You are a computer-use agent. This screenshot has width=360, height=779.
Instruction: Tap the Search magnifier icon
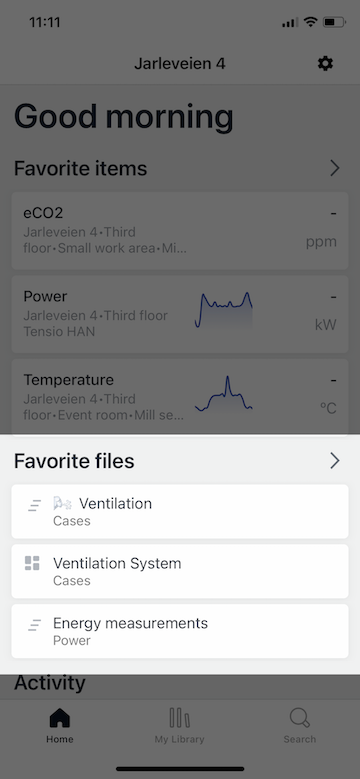pyautogui.click(x=299, y=718)
